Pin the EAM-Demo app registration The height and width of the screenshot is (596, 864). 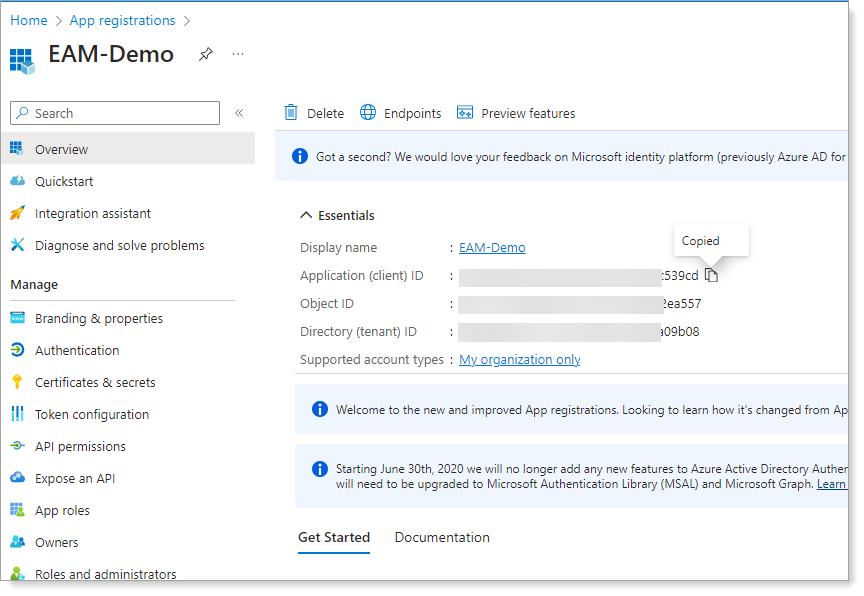coord(206,54)
